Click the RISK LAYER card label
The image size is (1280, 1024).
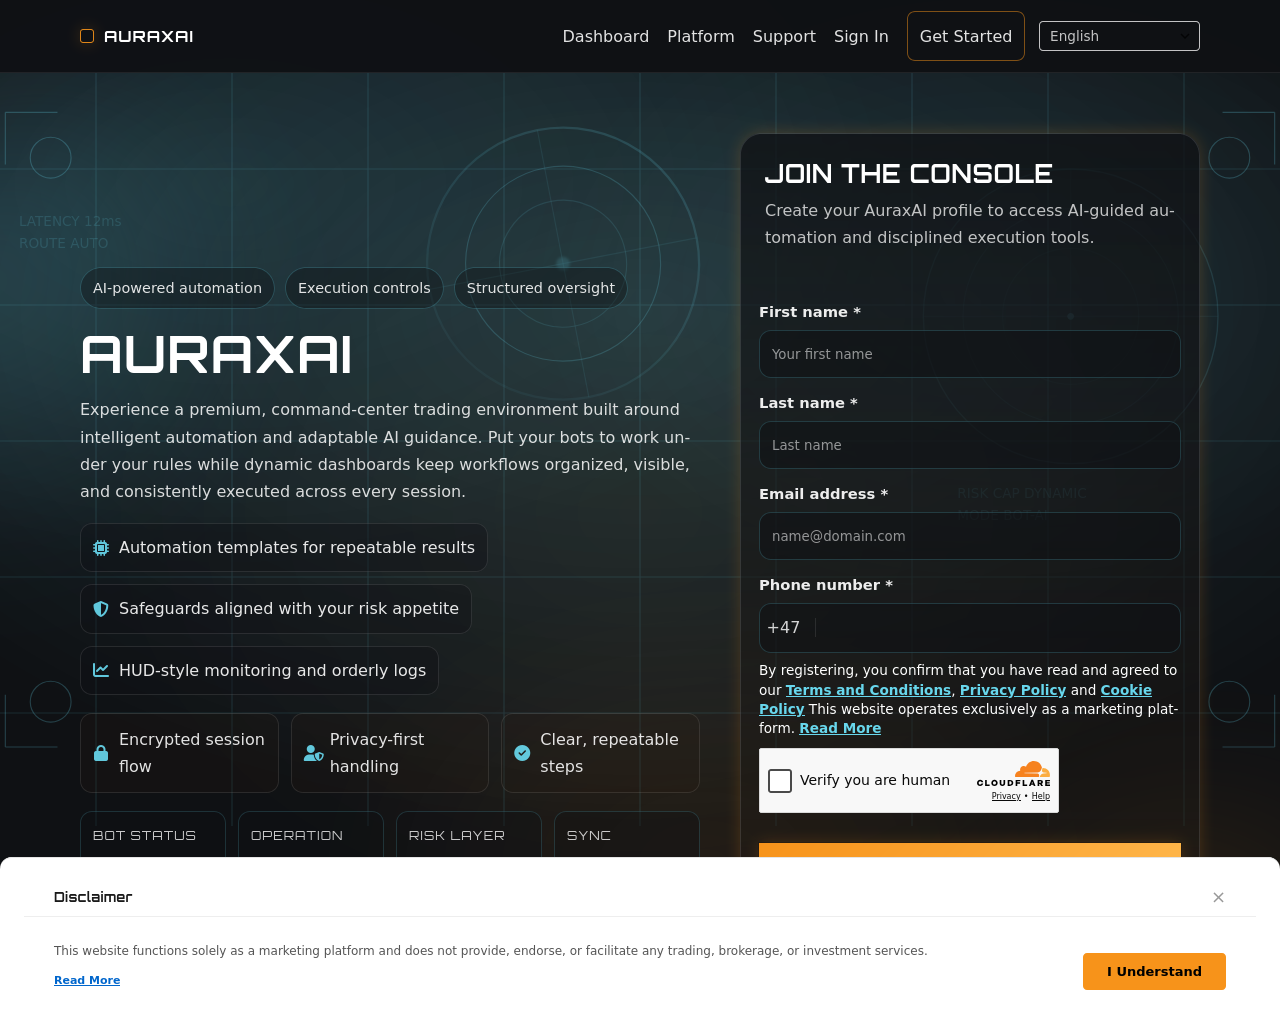point(457,835)
